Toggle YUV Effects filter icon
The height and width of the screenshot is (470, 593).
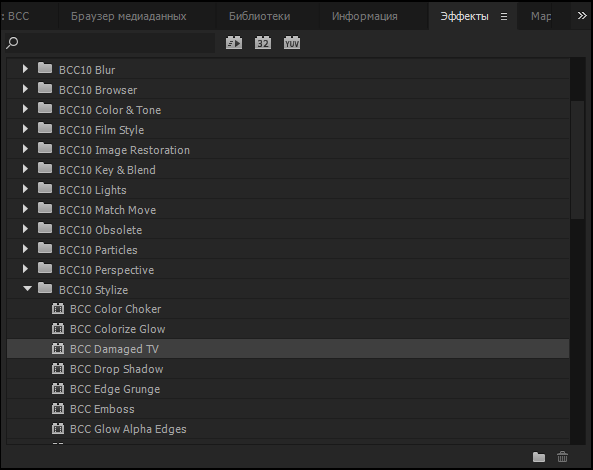[292, 43]
